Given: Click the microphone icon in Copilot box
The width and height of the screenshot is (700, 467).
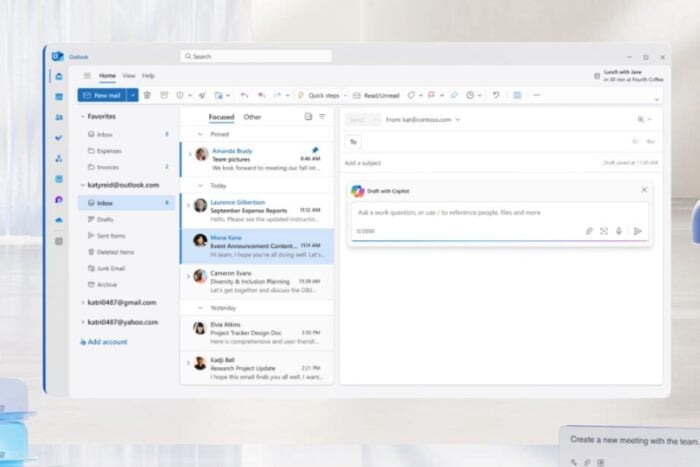Looking at the screenshot, I should (x=619, y=231).
